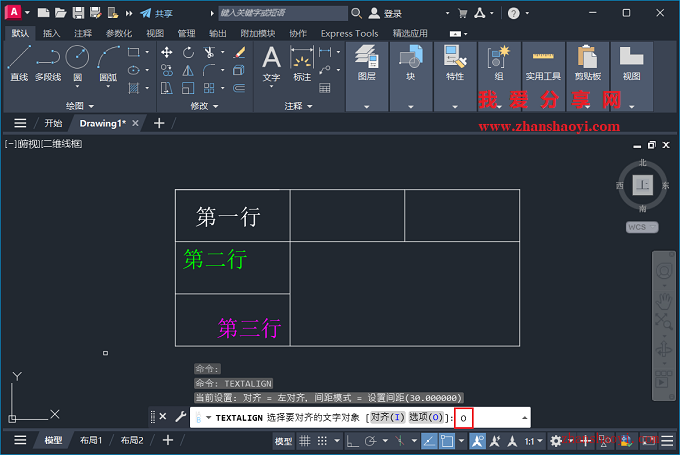This screenshot has height=455, width=680.
Task: Click the Explode tool icon
Action: tap(239, 70)
